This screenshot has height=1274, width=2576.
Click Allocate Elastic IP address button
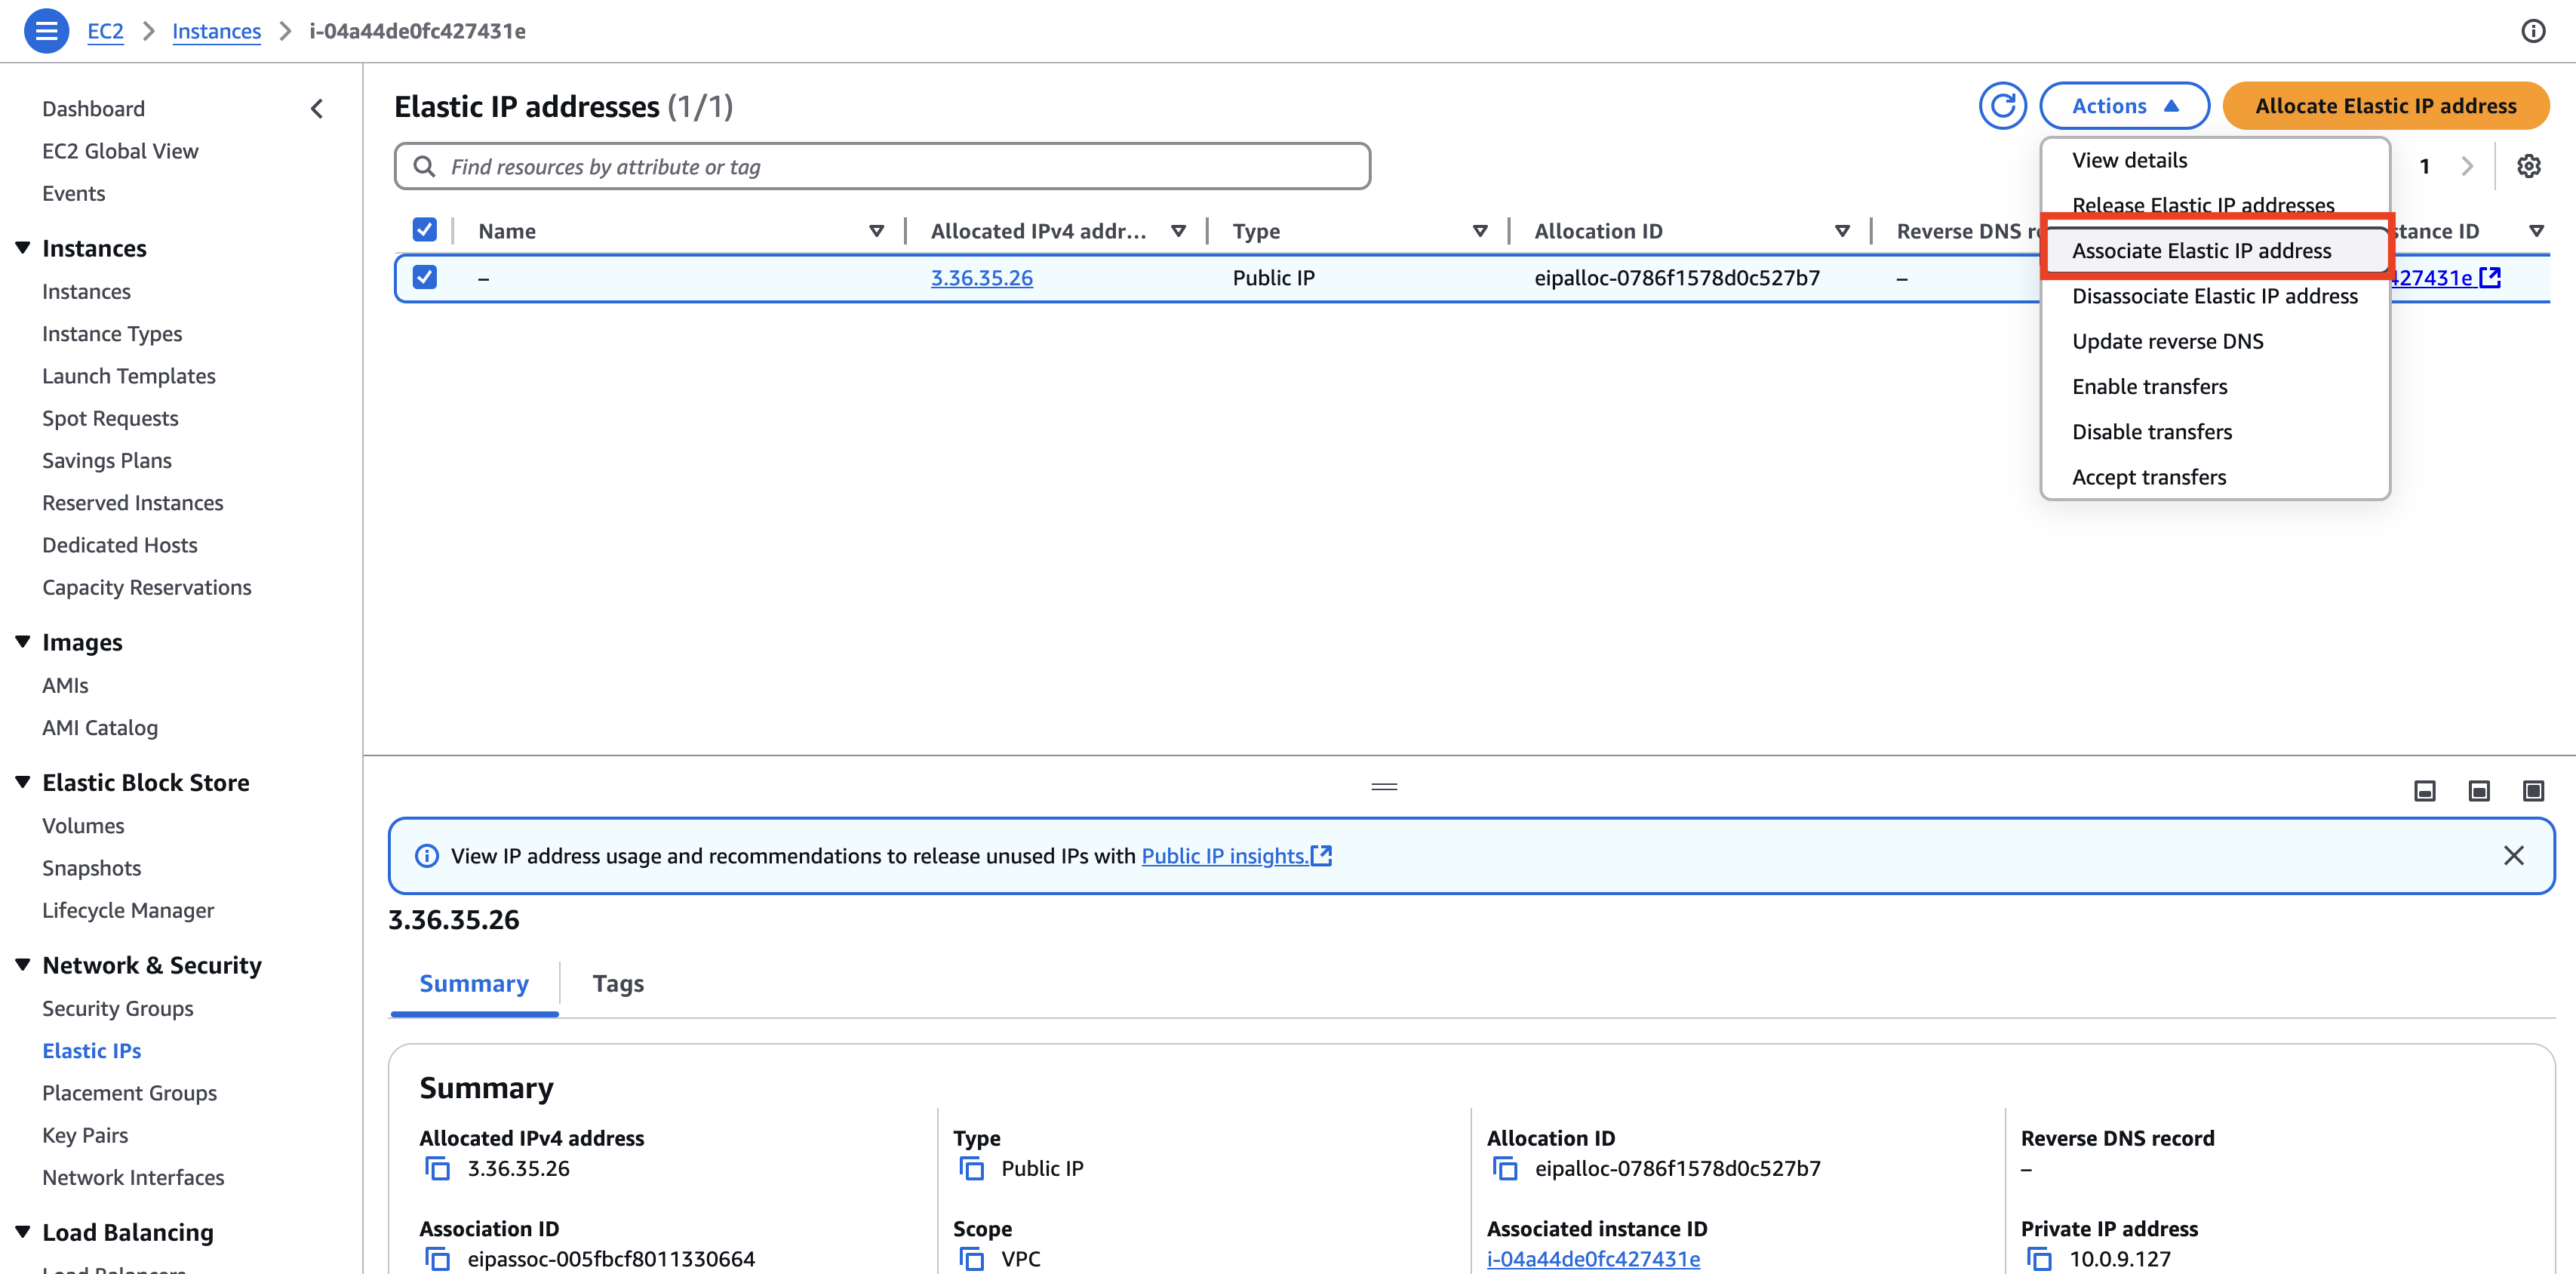click(x=2385, y=106)
